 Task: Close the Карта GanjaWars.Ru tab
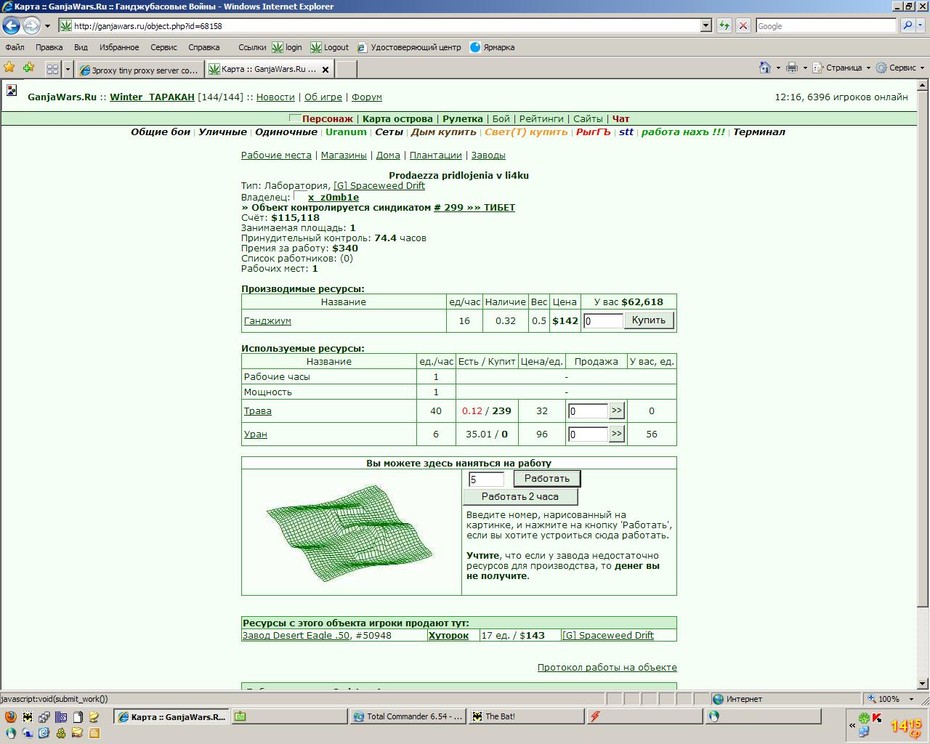325,69
